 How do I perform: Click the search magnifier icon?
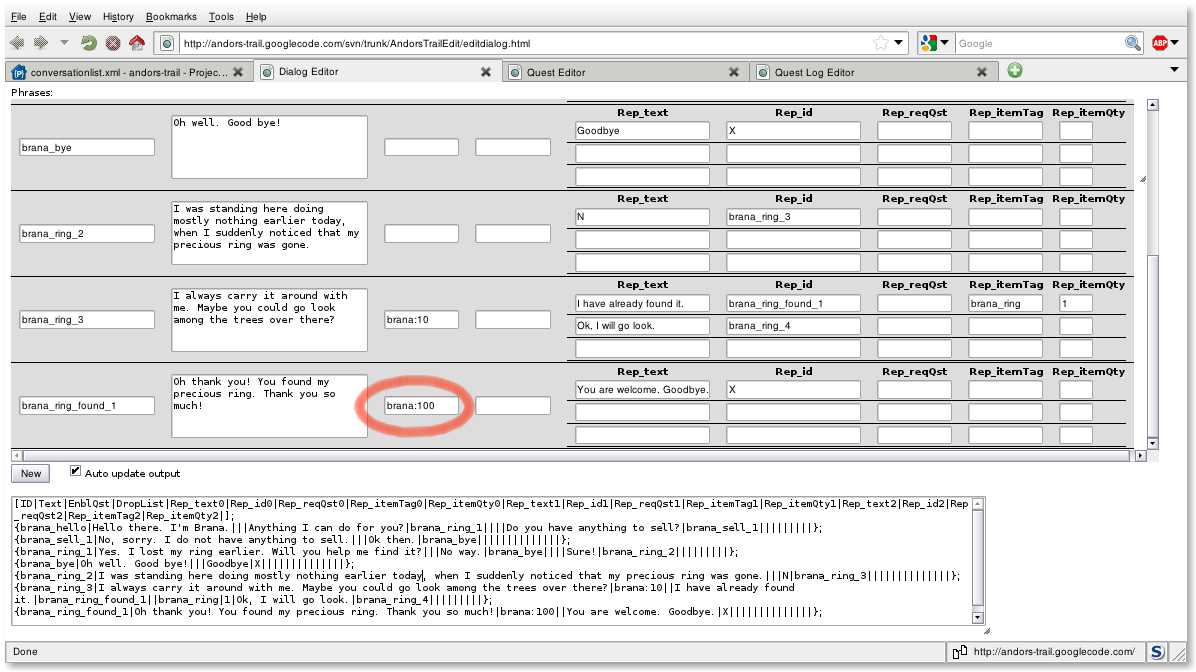click(x=1132, y=43)
